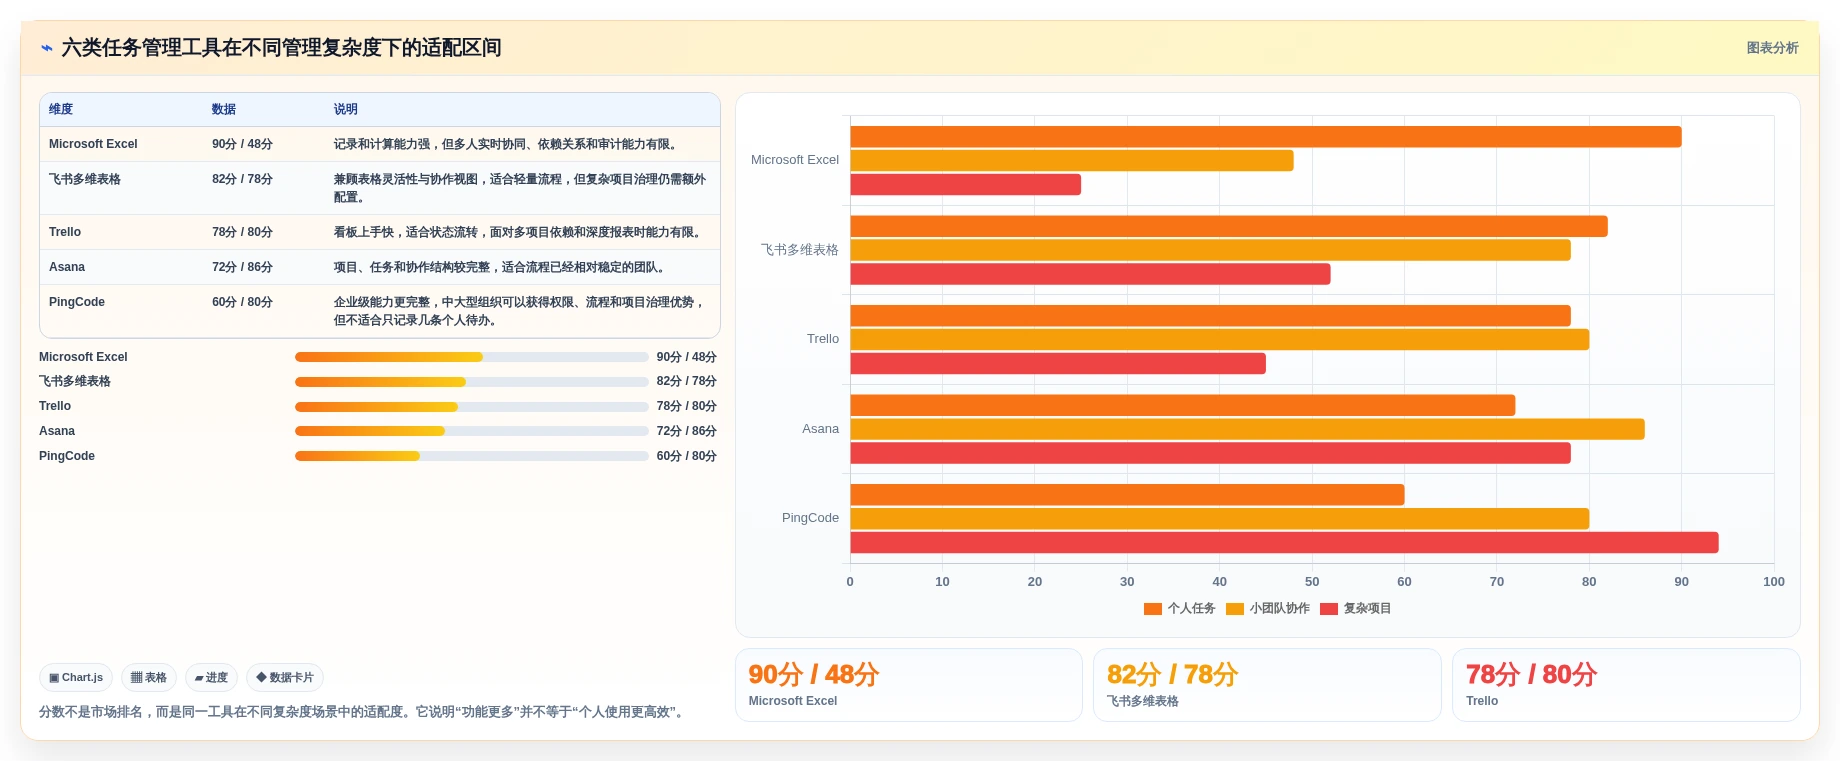Image resolution: width=1840 pixels, height=761 pixels.
Task: Click 飞书多维表格's orange 个人任务 chart bar
Action: coord(1229,226)
